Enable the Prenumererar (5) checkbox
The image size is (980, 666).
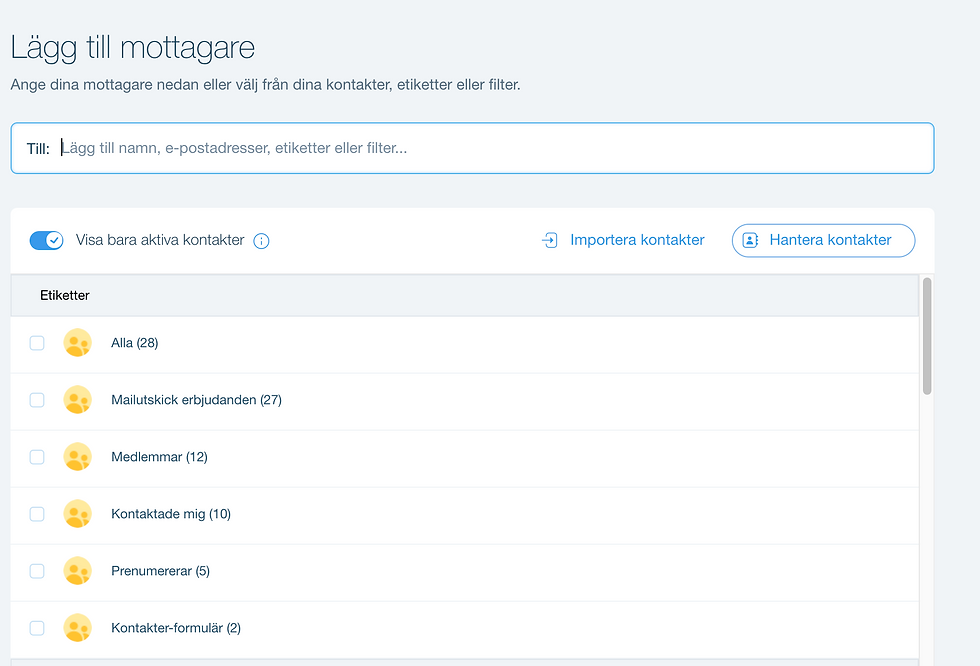[x=37, y=571]
